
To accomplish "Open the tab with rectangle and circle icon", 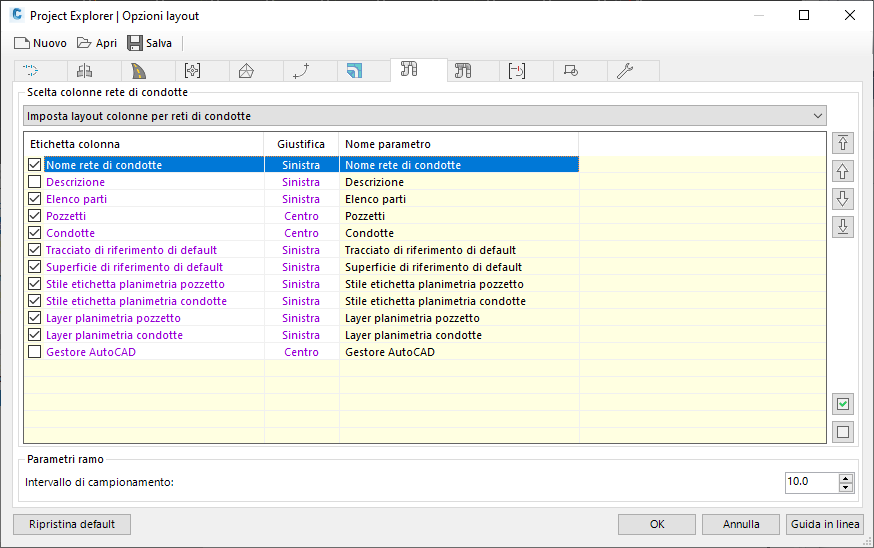I will tap(571, 71).
